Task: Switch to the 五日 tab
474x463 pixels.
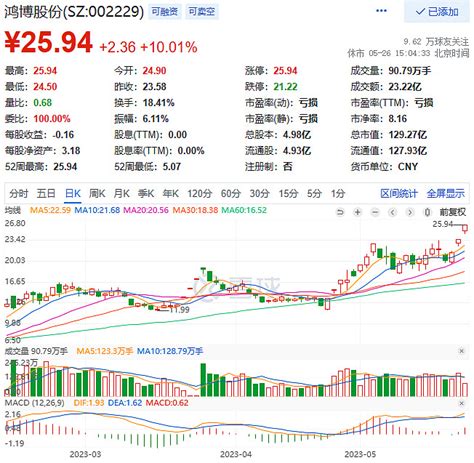Action: [x=46, y=193]
